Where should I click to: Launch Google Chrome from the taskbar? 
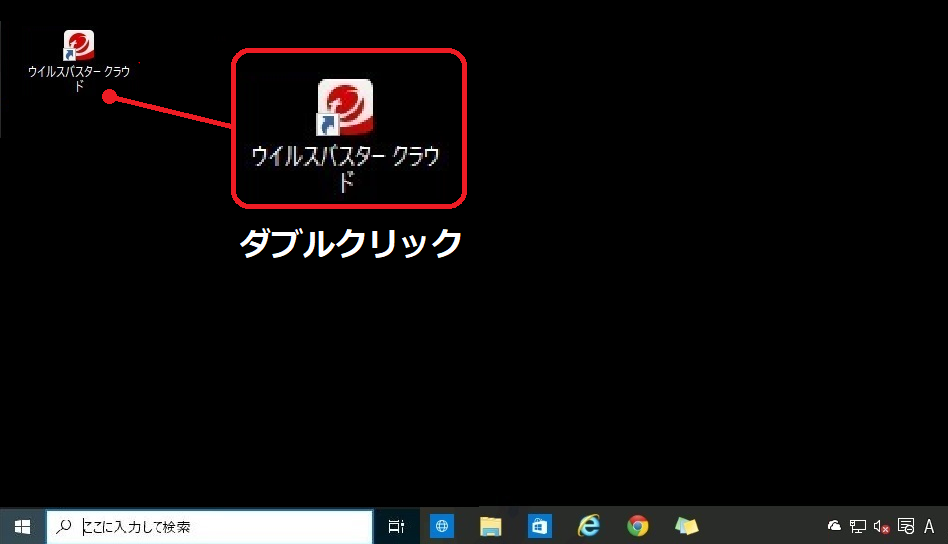point(638,526)
